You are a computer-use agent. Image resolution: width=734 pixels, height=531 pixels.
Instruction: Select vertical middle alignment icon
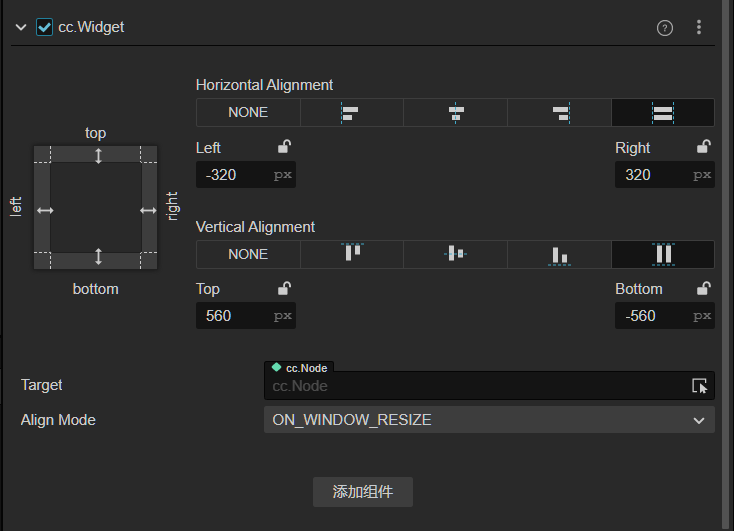(455, 254)
